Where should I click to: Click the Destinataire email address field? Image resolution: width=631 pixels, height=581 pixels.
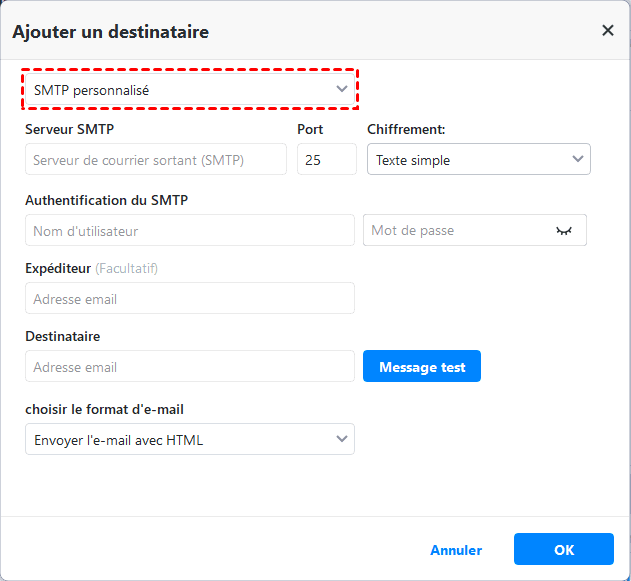tap(189, 367)
